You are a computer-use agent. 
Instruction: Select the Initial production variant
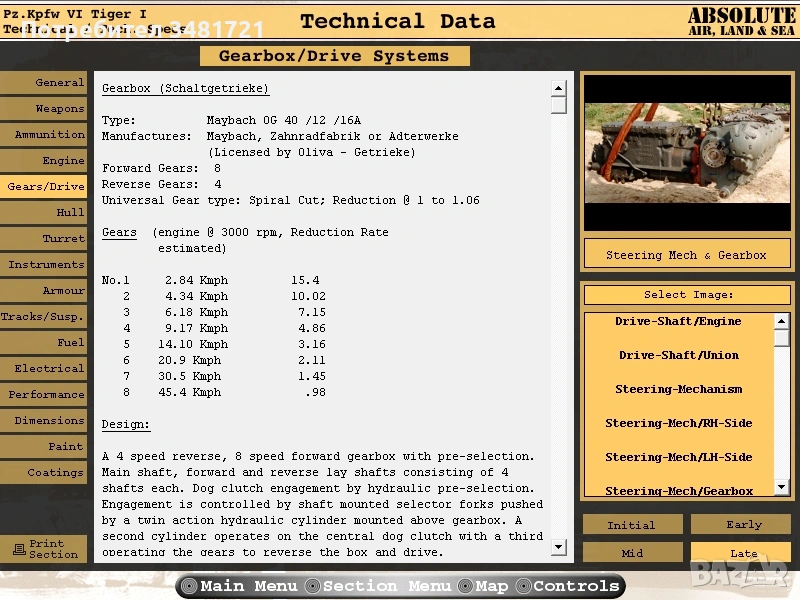[x=632, y=525]
